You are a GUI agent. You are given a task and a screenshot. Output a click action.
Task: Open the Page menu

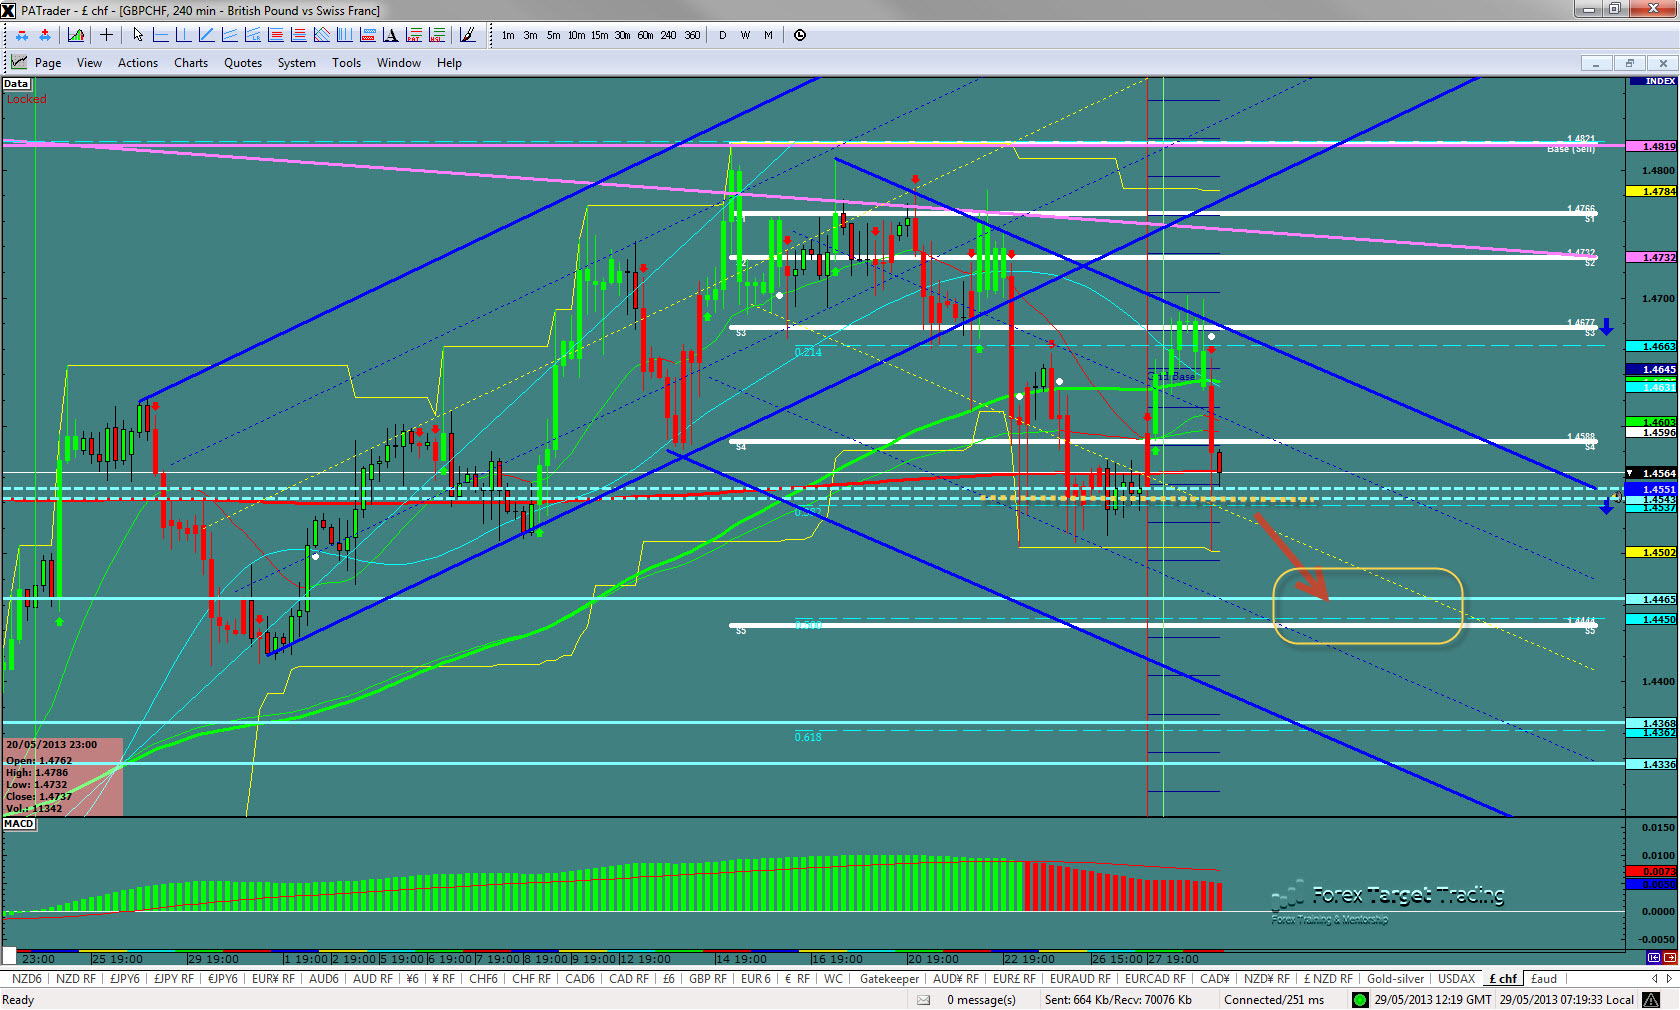pos(48,63)
